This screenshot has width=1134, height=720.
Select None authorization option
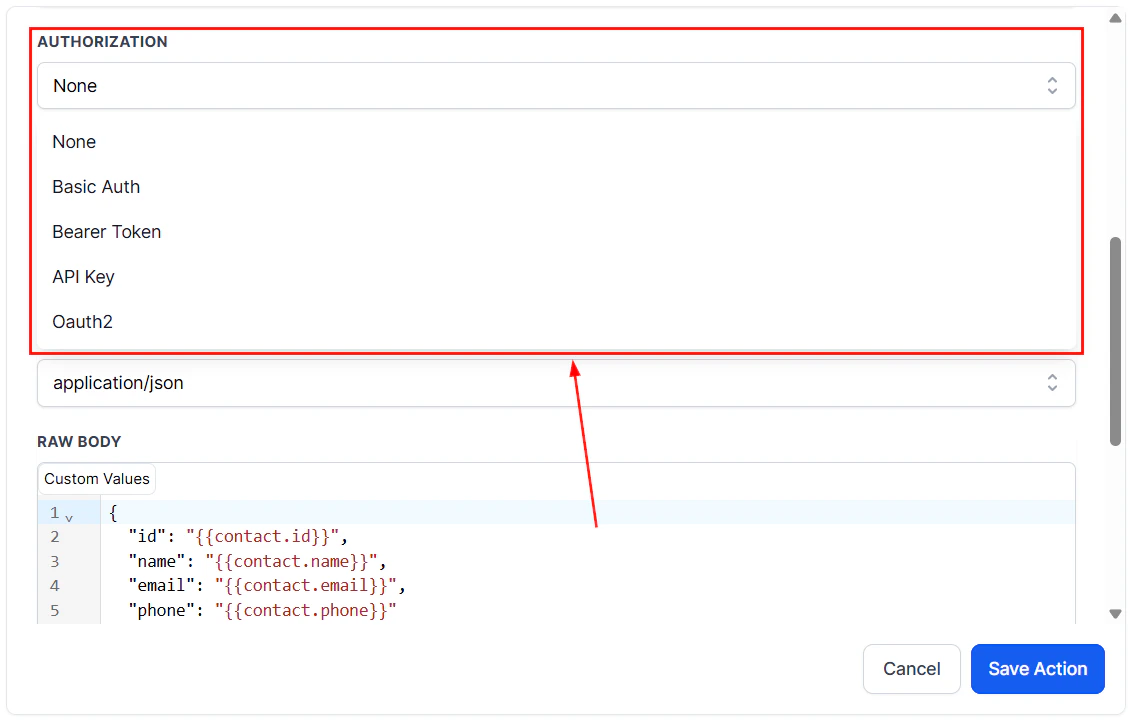(74, 142)
